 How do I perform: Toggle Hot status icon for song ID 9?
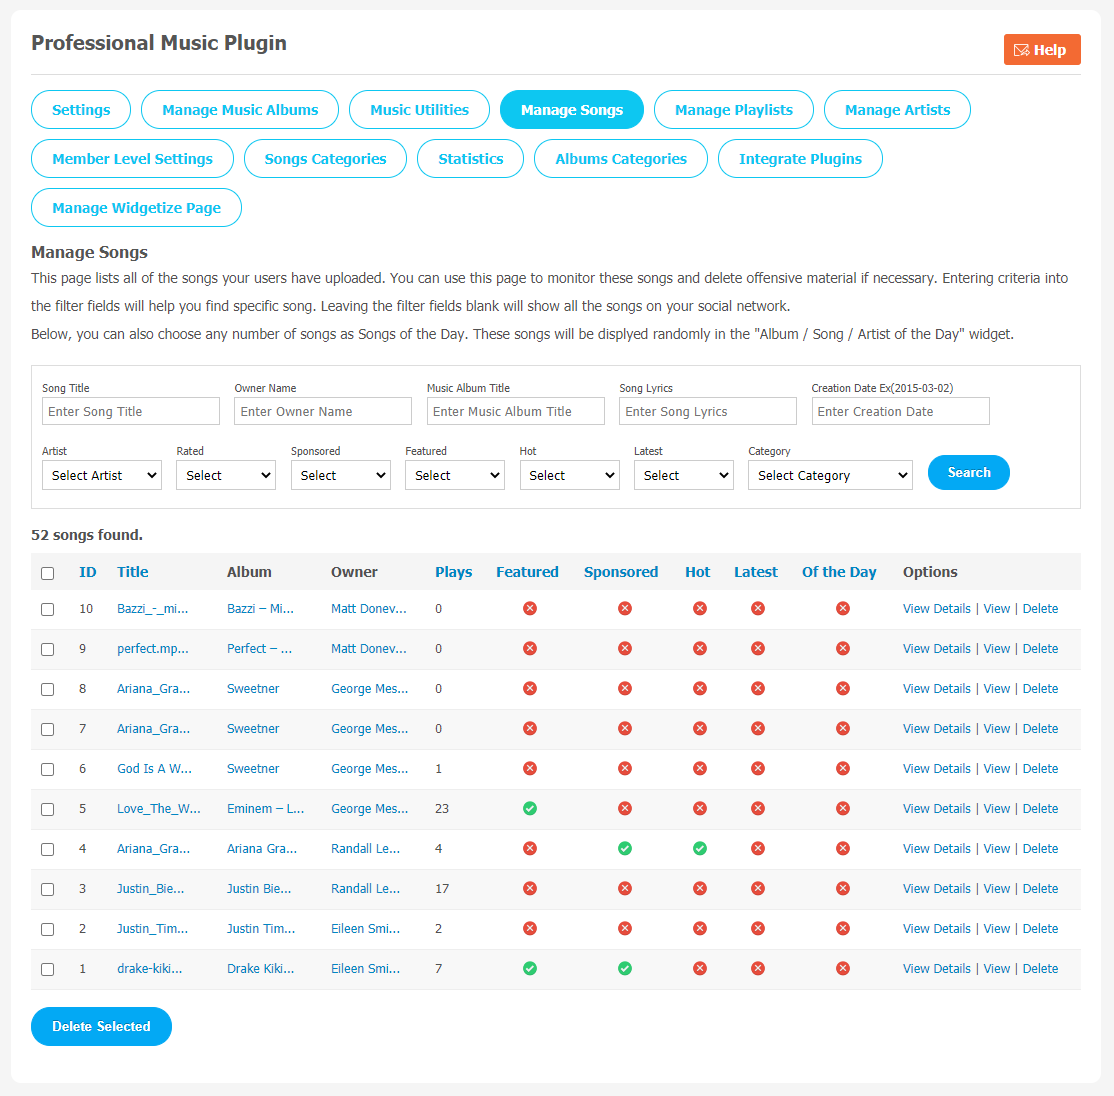point(700,649)
